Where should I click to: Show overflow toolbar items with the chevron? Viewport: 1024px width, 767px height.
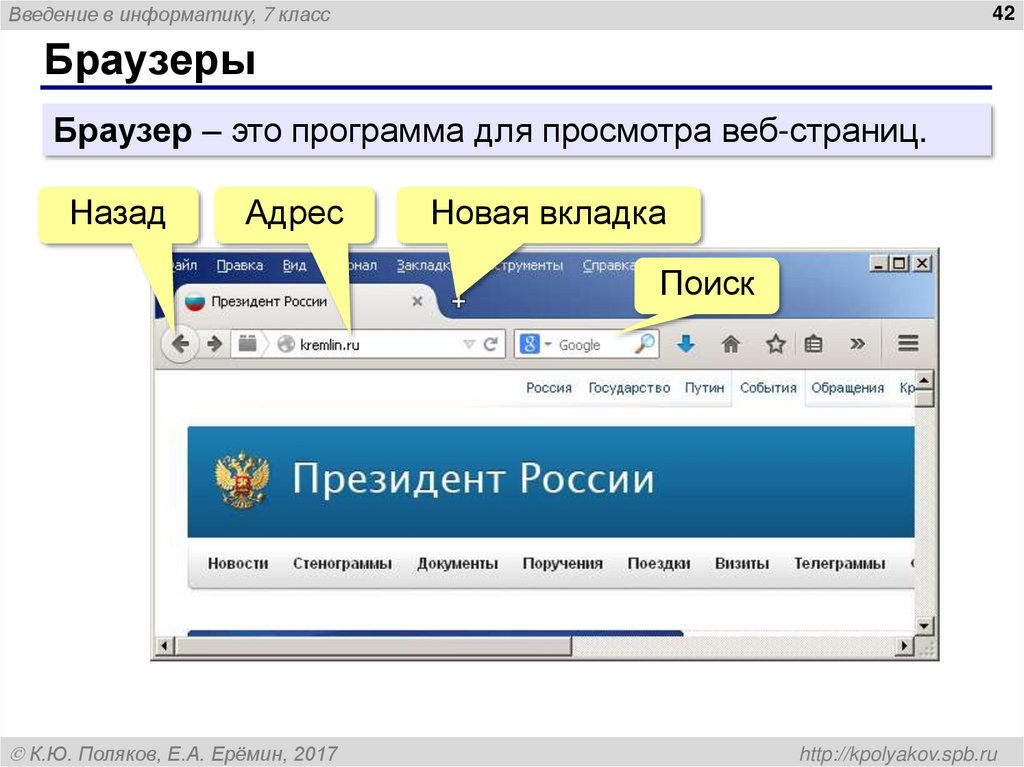click(x=857, y=343)
